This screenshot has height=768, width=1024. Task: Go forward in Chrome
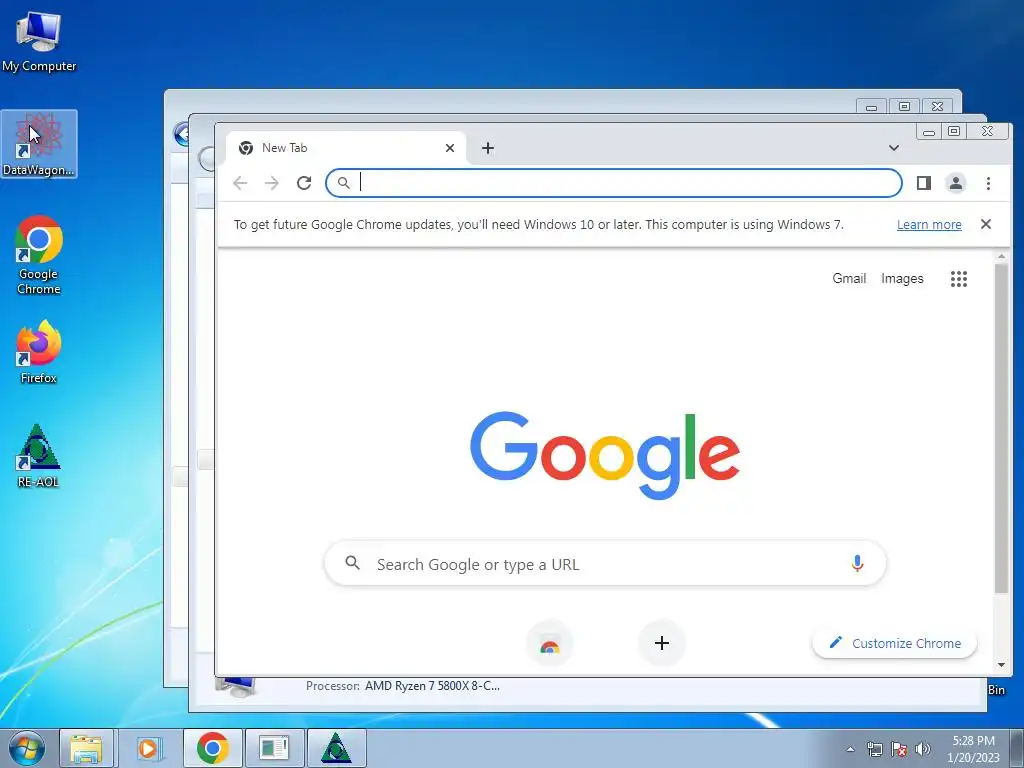point(272,184)
